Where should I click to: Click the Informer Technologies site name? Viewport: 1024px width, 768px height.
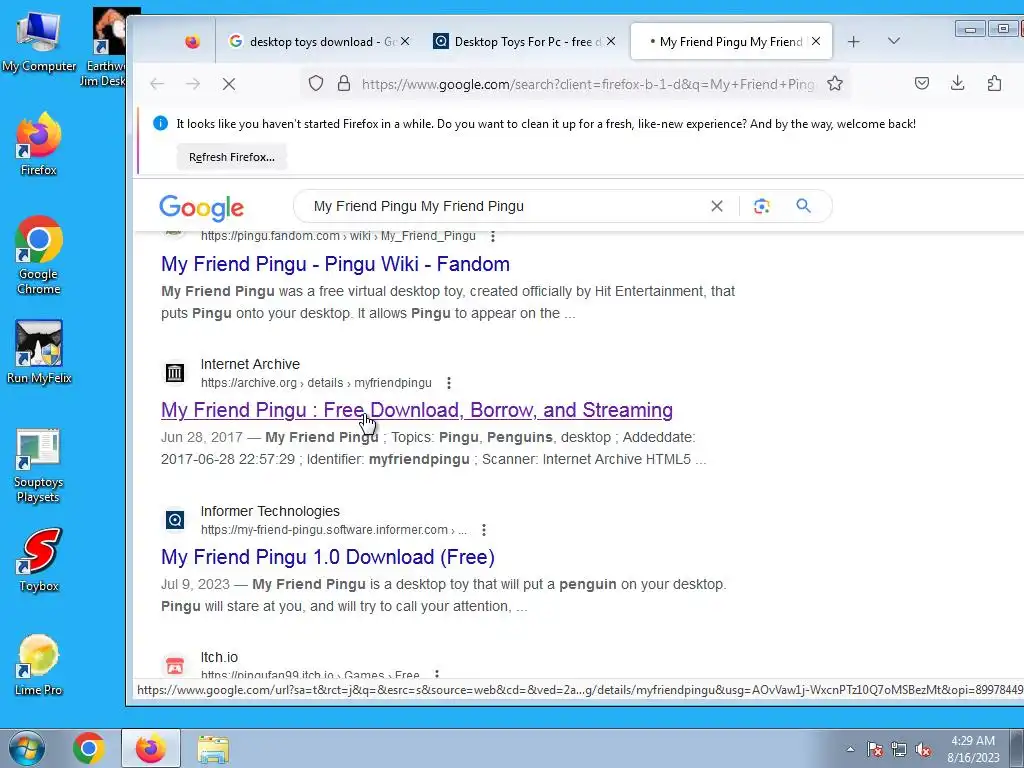tap(270, 511)
